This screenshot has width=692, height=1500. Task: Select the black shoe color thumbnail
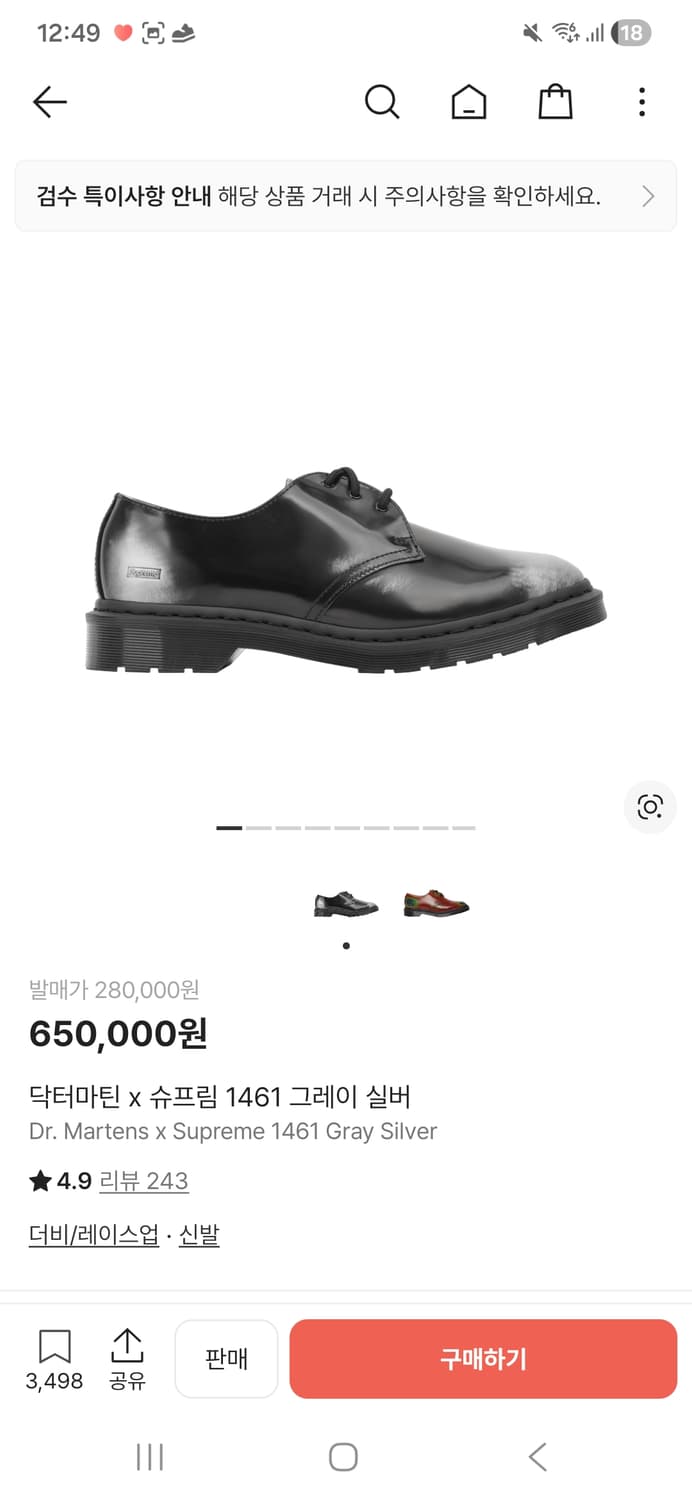point(346,904)
